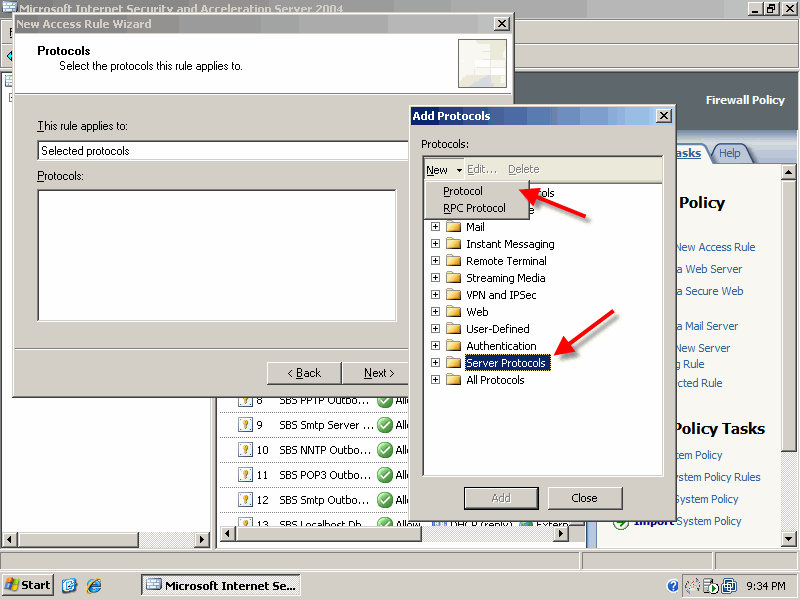800x600 pixels.
Task: Click the Import System Policy link
Action: click(687, 521)
